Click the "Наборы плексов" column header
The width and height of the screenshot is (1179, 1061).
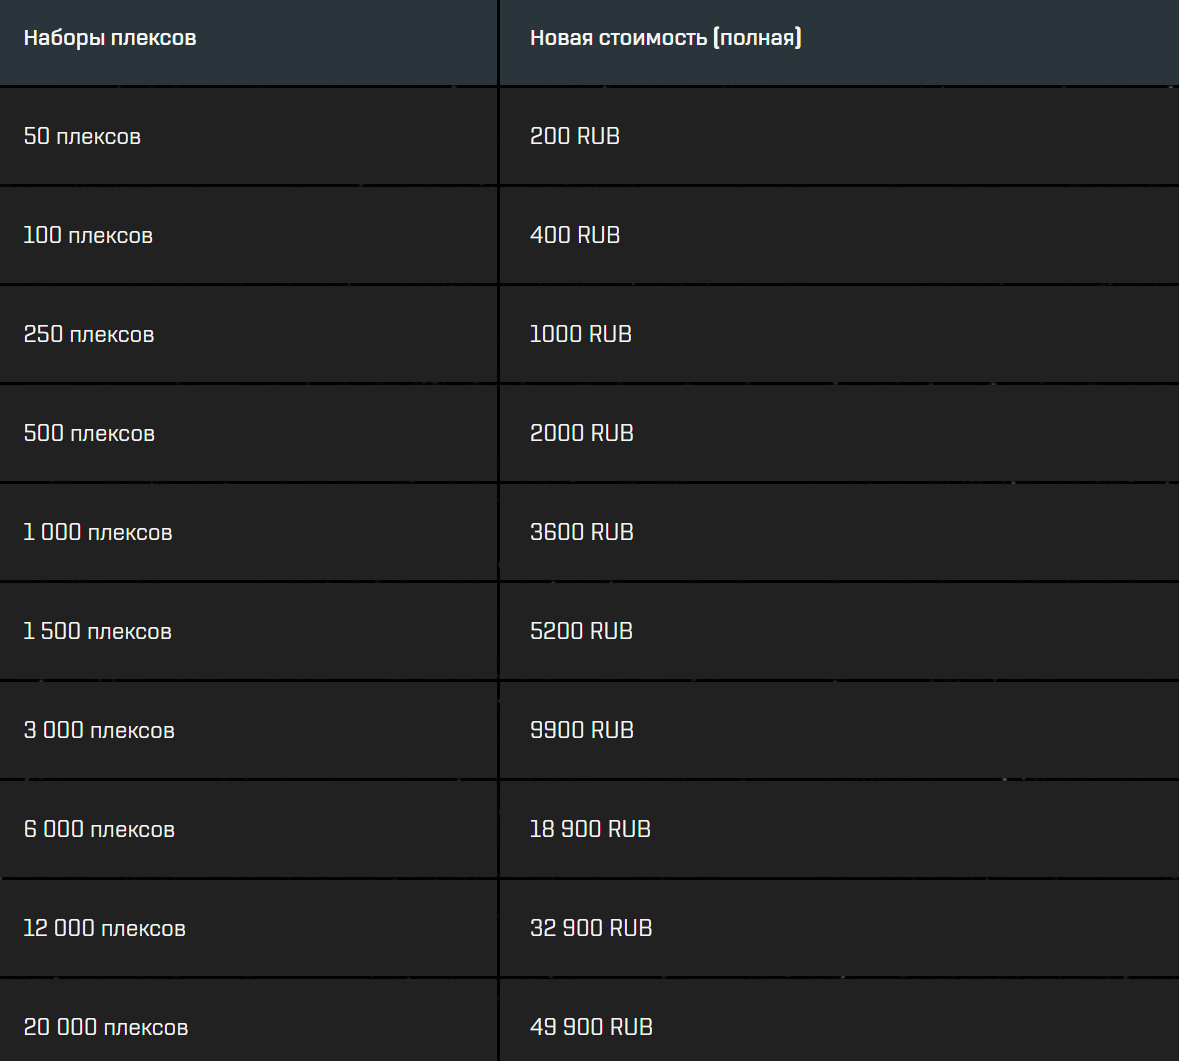point(110,39)
